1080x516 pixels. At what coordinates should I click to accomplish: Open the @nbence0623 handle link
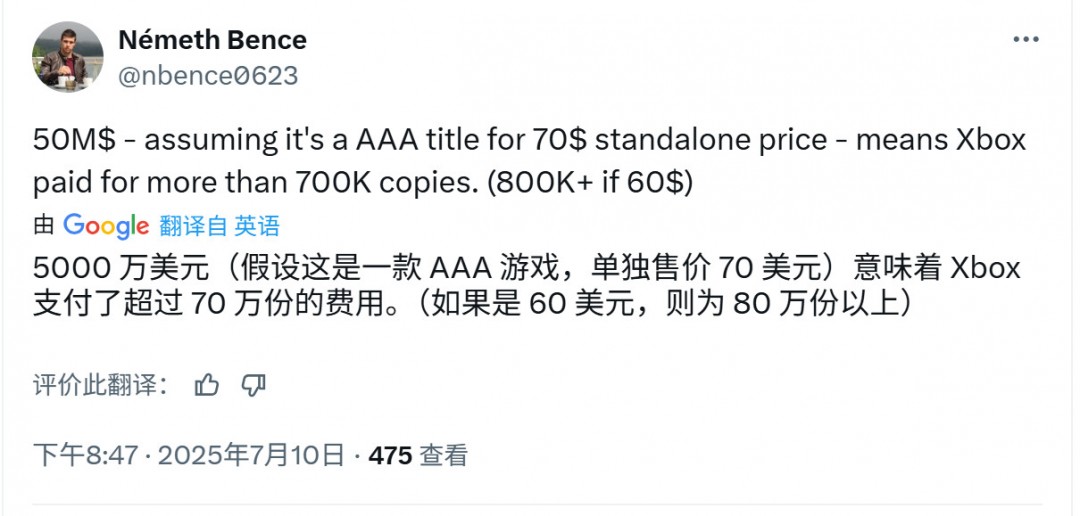[208, 75]
